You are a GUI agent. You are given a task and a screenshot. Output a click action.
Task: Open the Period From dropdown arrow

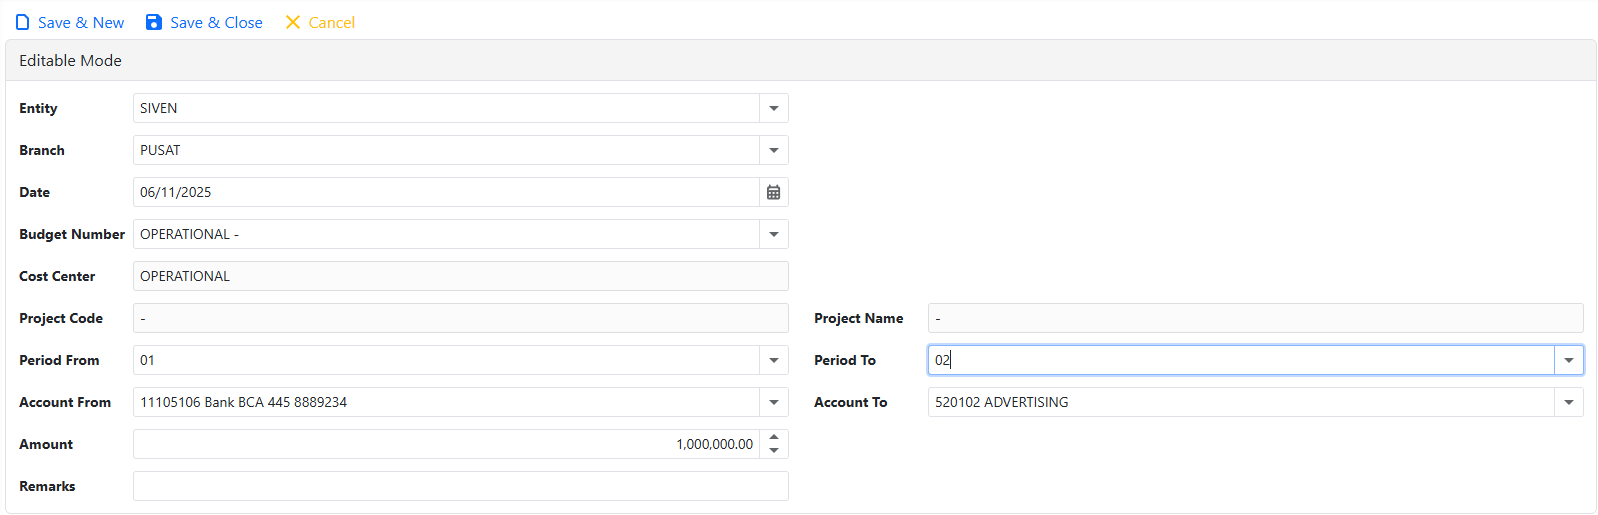[x=773, y=360]
